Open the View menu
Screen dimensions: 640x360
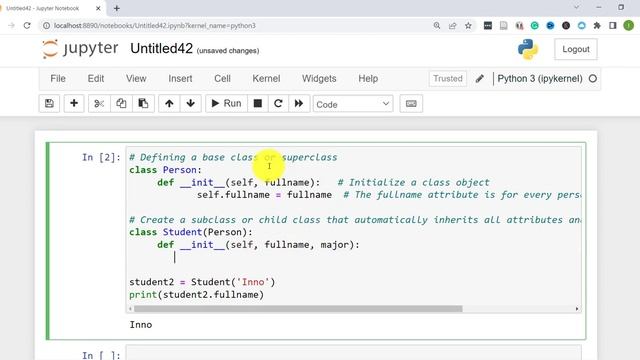pos(136,78)
